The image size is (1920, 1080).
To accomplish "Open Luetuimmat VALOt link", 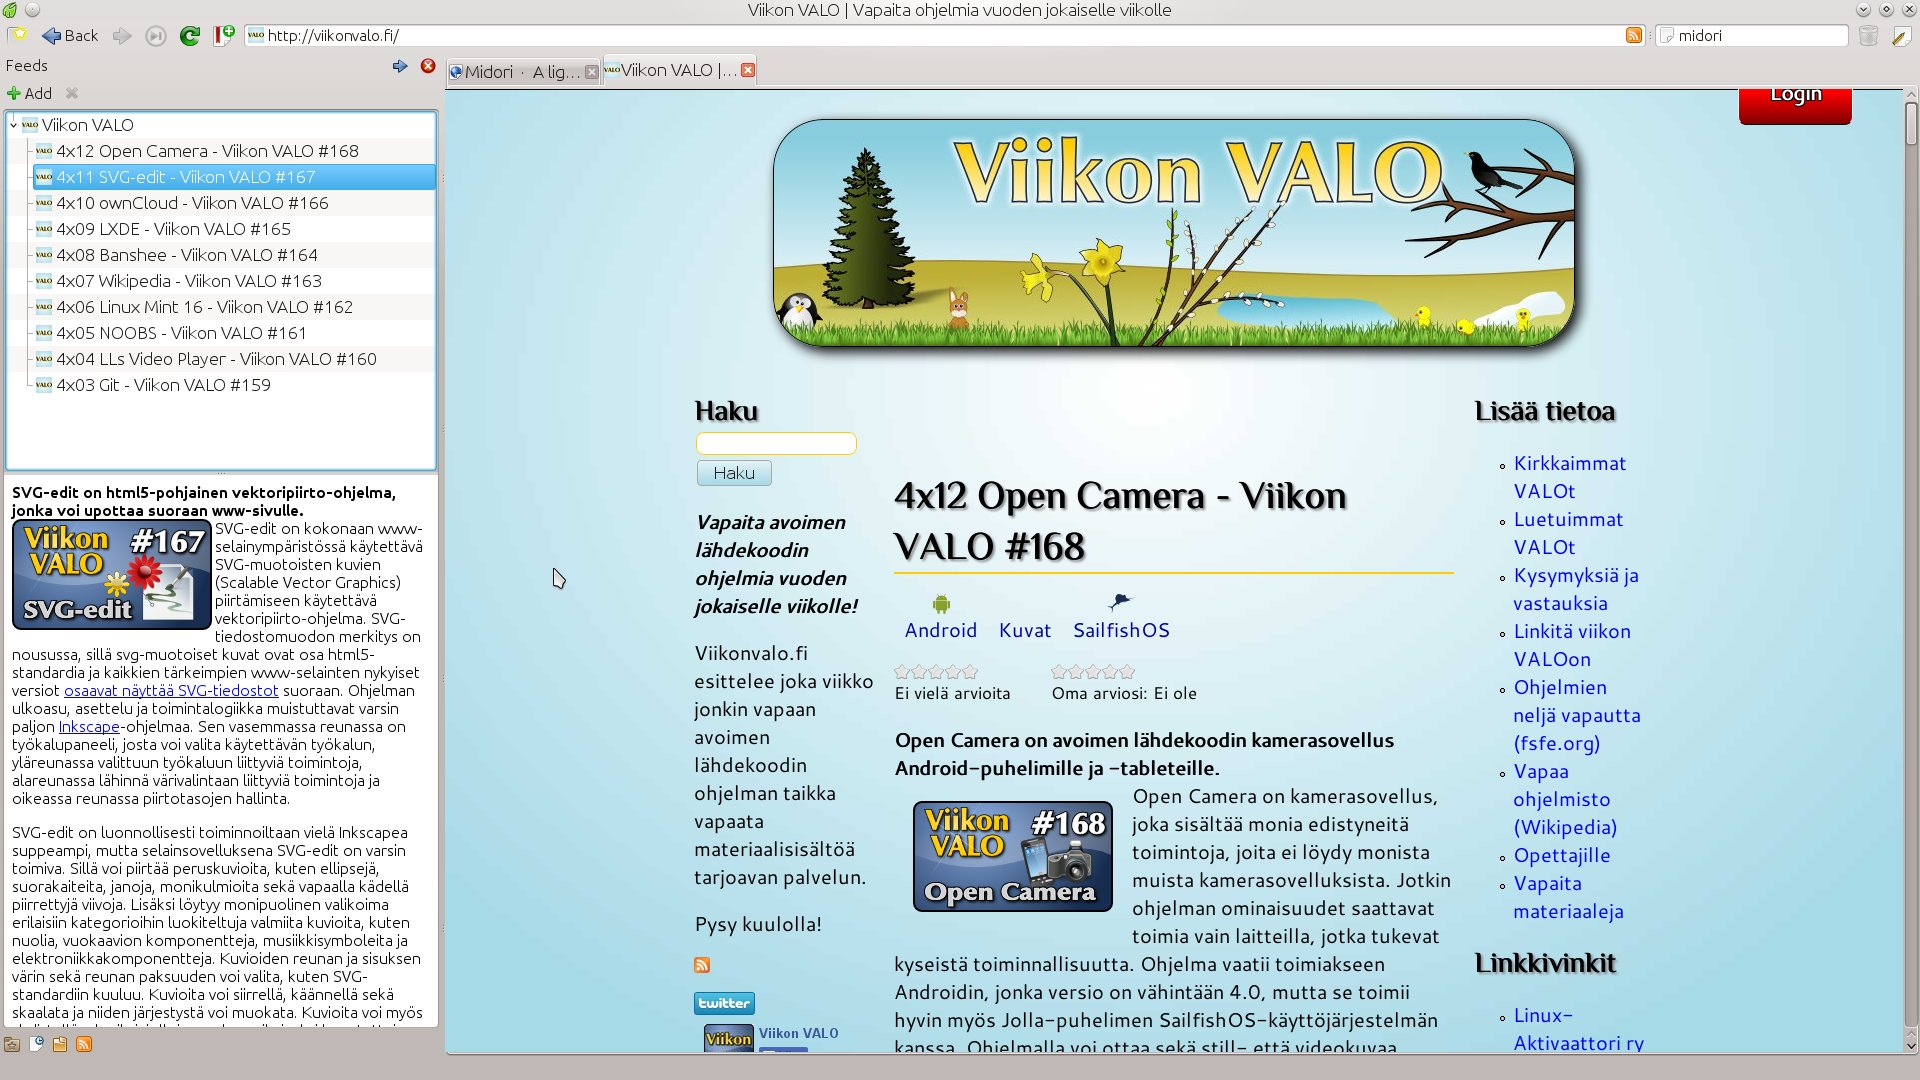I will tap(1568, 533).
